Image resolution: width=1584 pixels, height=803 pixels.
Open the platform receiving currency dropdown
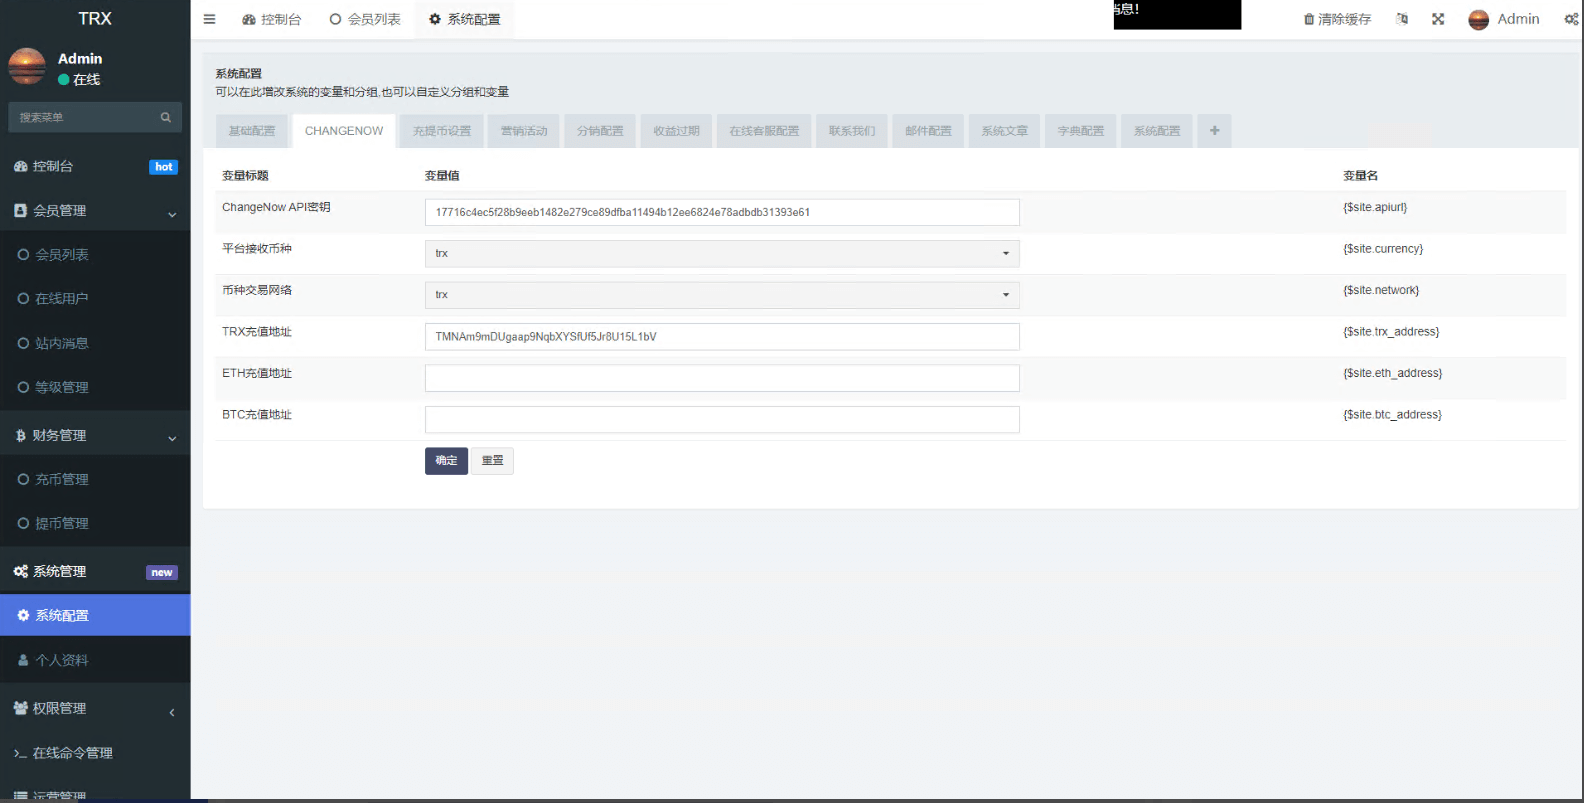(721, 254)
